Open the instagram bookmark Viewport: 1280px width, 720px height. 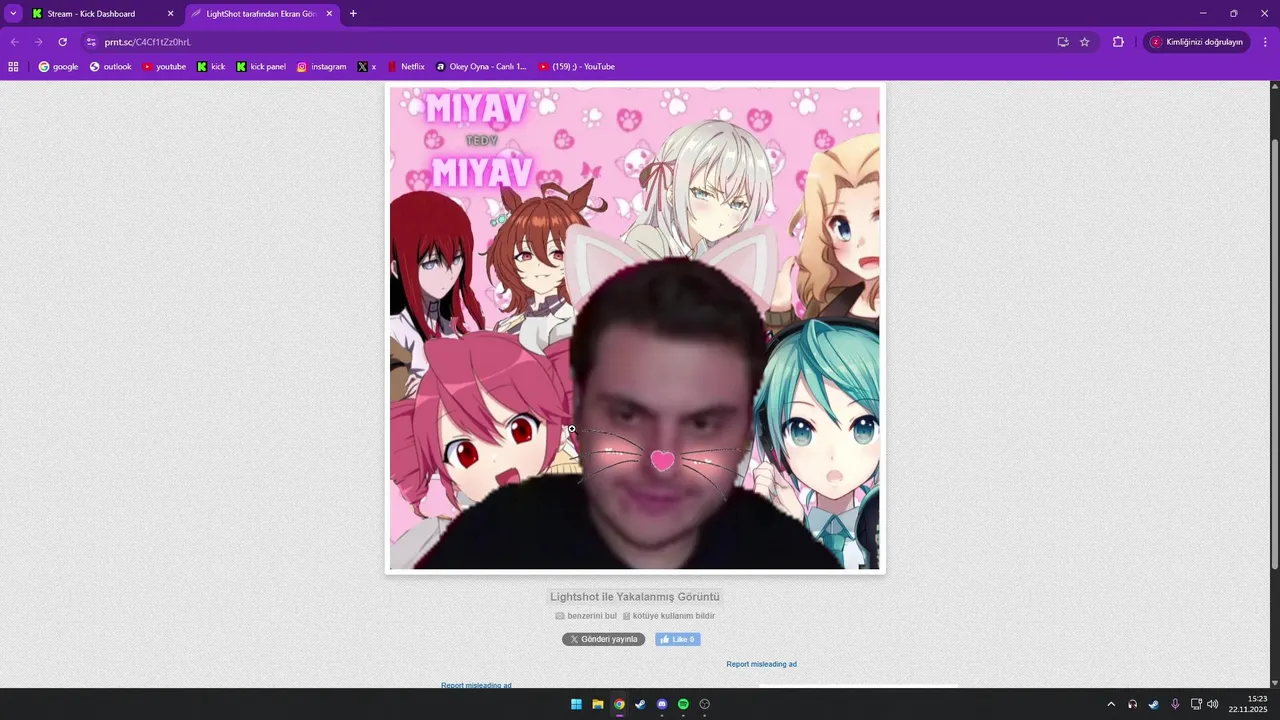(321, 67)
